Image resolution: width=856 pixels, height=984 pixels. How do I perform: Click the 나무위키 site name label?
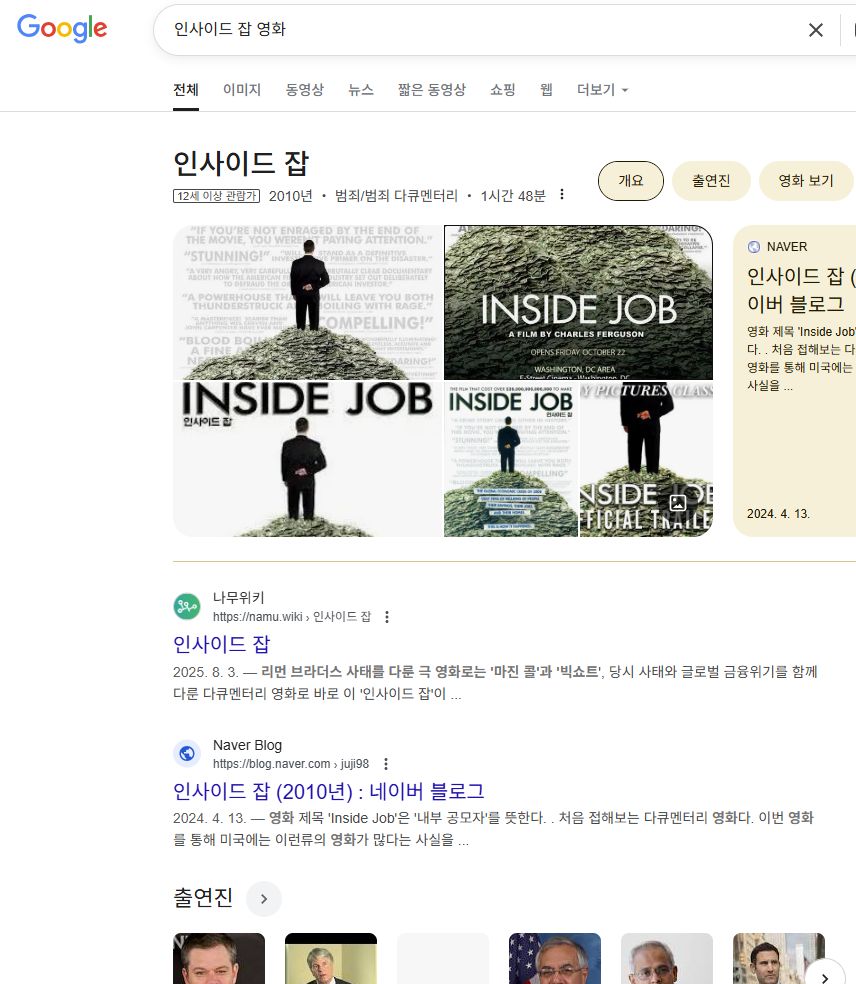click(238, 597)
